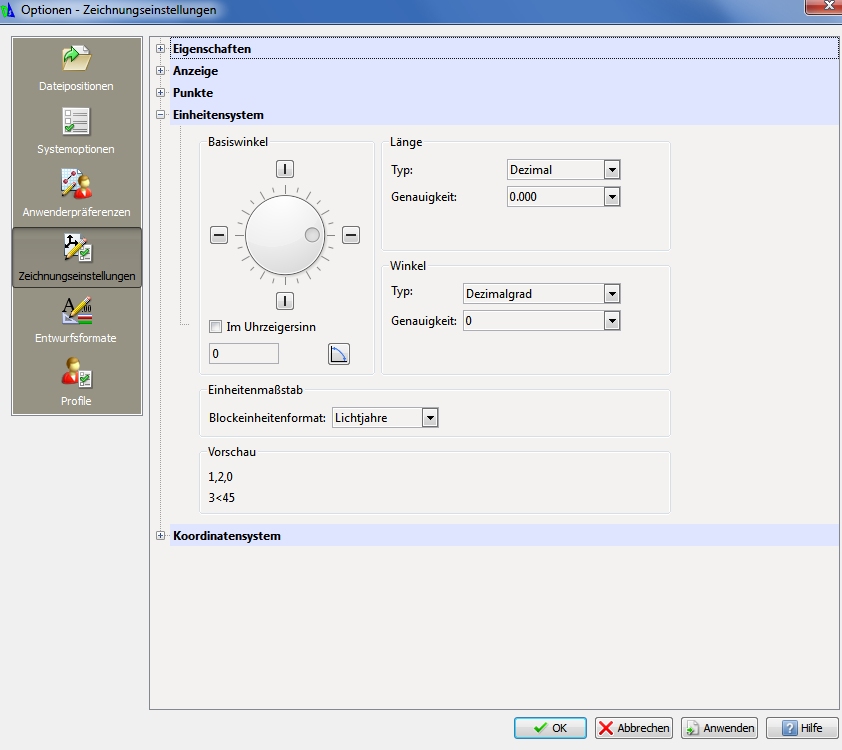
Task: Open Profile in the sidebar
Action: coord(76,382)
